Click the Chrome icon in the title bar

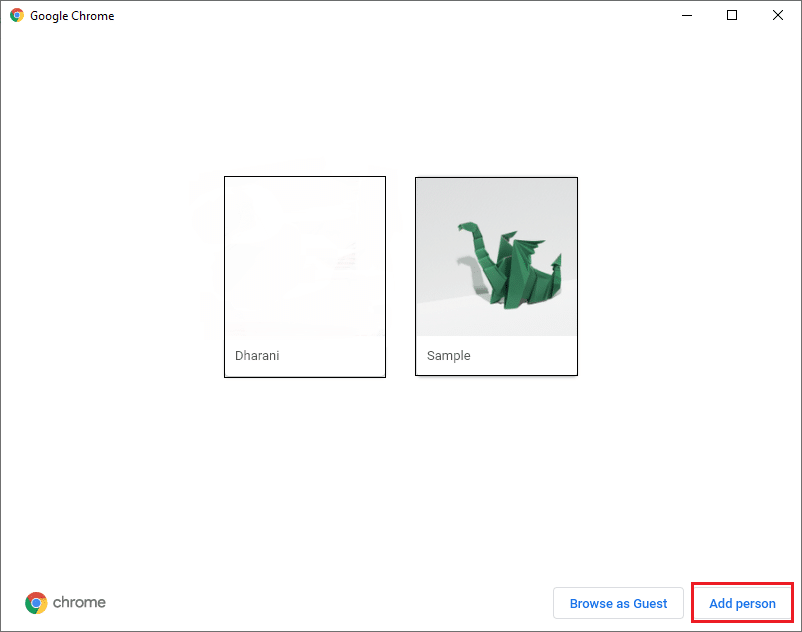point(16,15)
